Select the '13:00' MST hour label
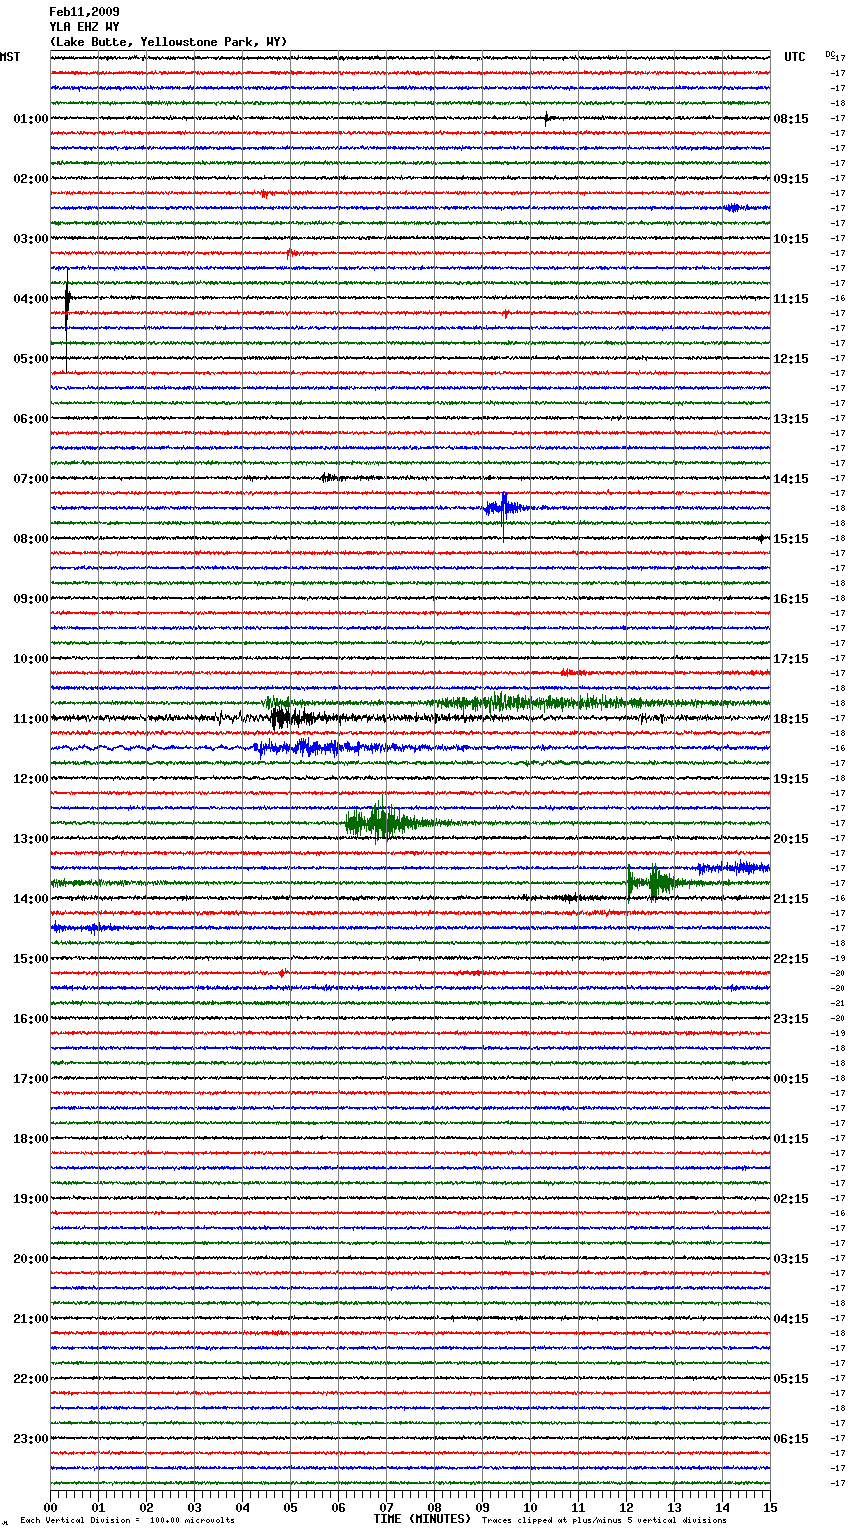This screenshot has width=850, height=1534. 31,839
